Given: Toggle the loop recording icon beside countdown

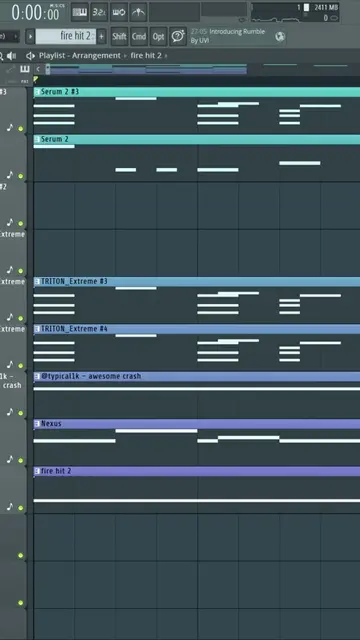Looking at the screenshot, I should coord(119,12).
